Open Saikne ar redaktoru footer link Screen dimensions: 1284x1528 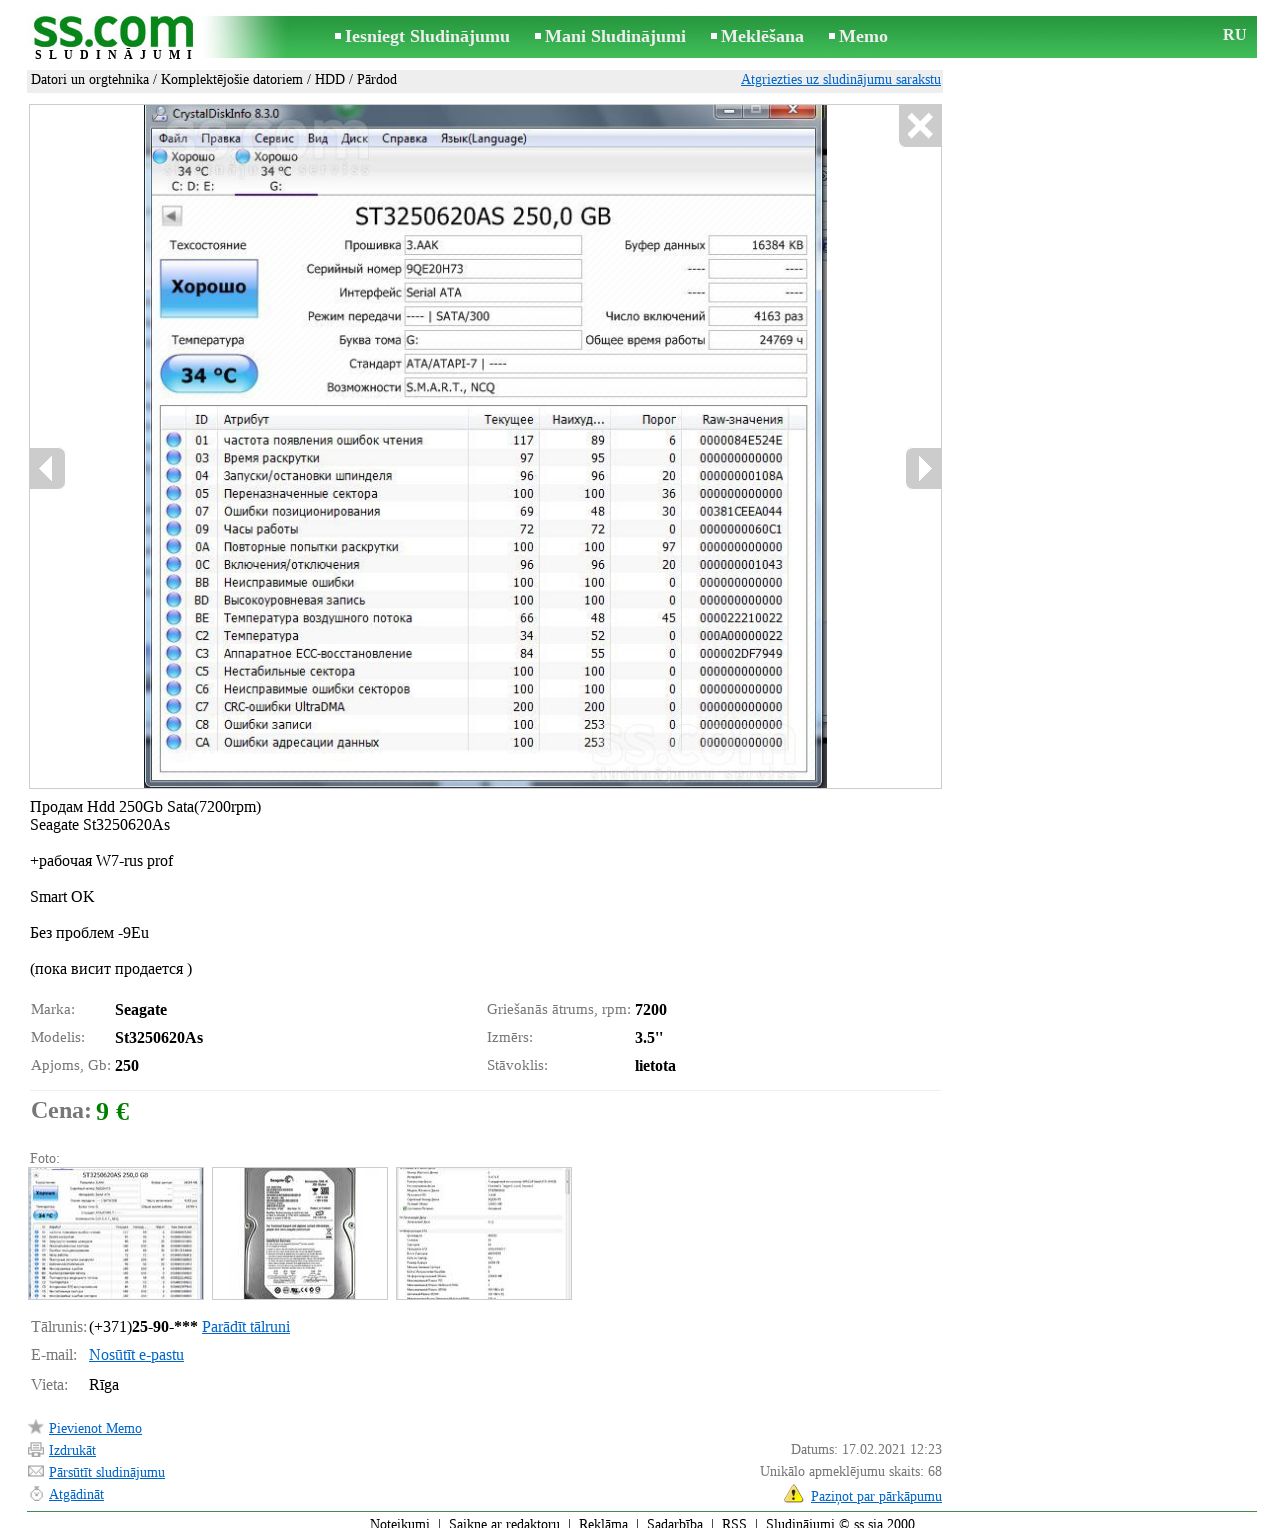[x=504, y=1523]
